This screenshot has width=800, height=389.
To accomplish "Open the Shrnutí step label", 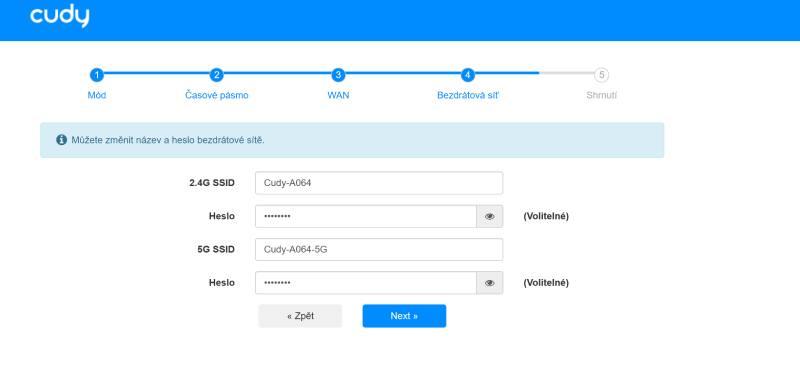I will [602, 95].
